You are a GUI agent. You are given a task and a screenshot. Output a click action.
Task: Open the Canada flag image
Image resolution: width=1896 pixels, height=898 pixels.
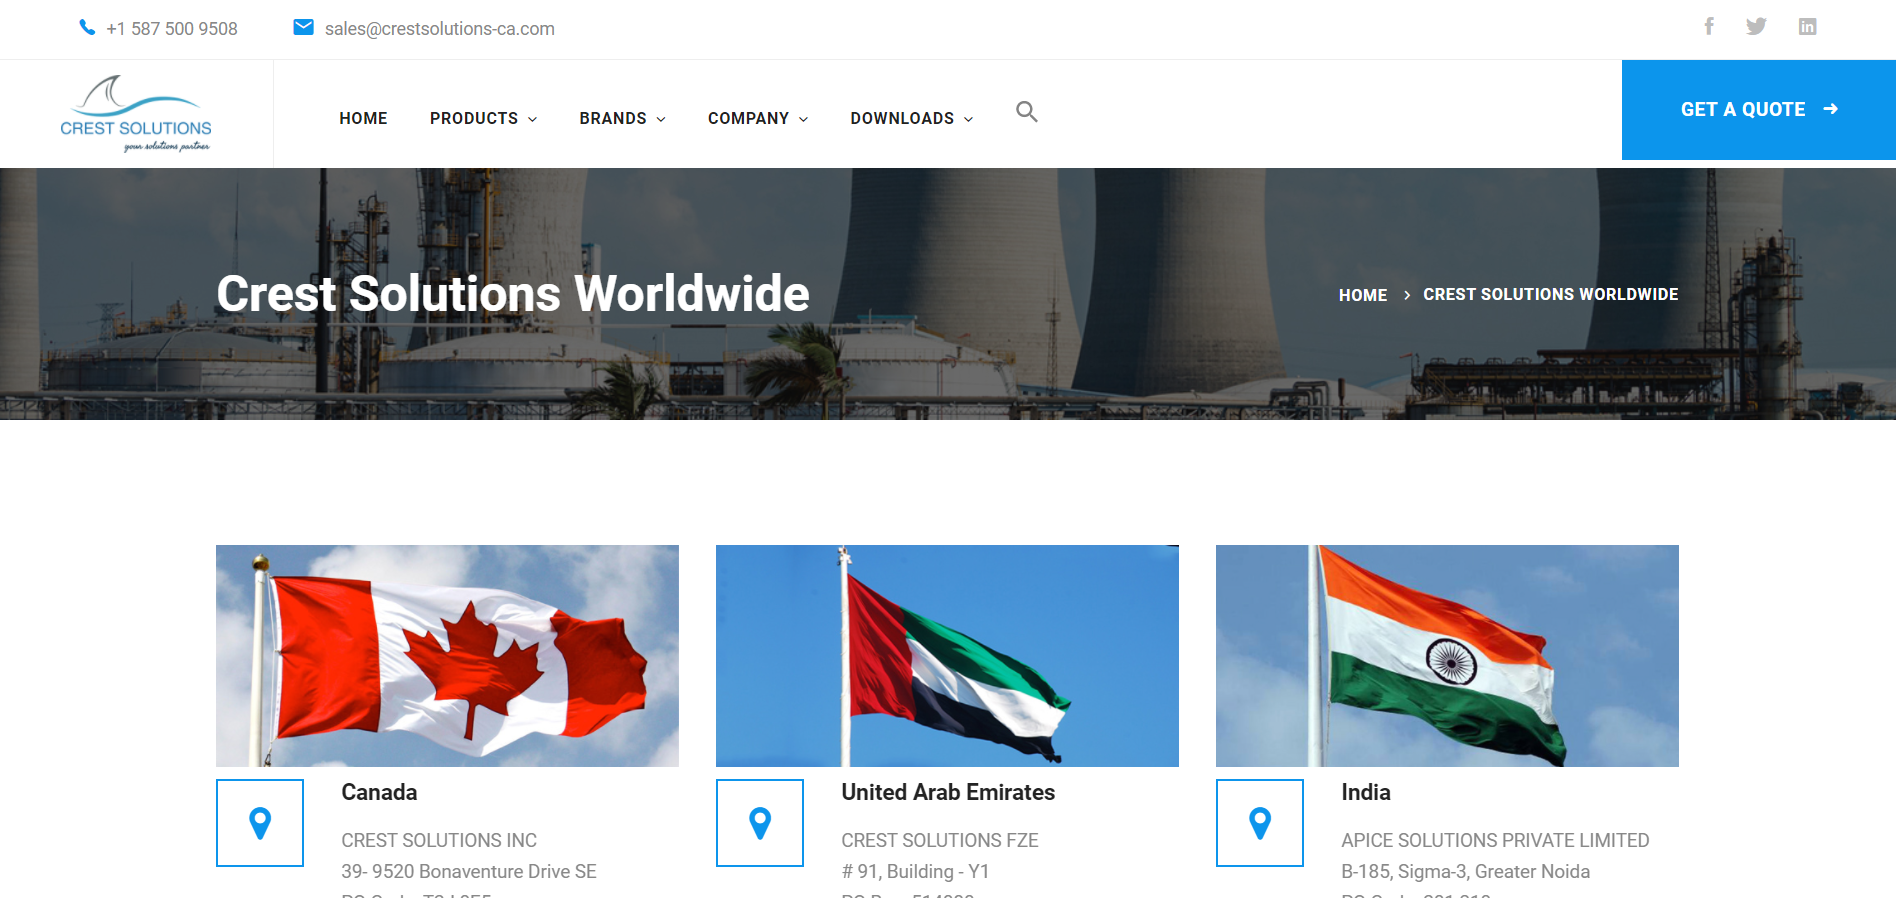tap(447, 656)
